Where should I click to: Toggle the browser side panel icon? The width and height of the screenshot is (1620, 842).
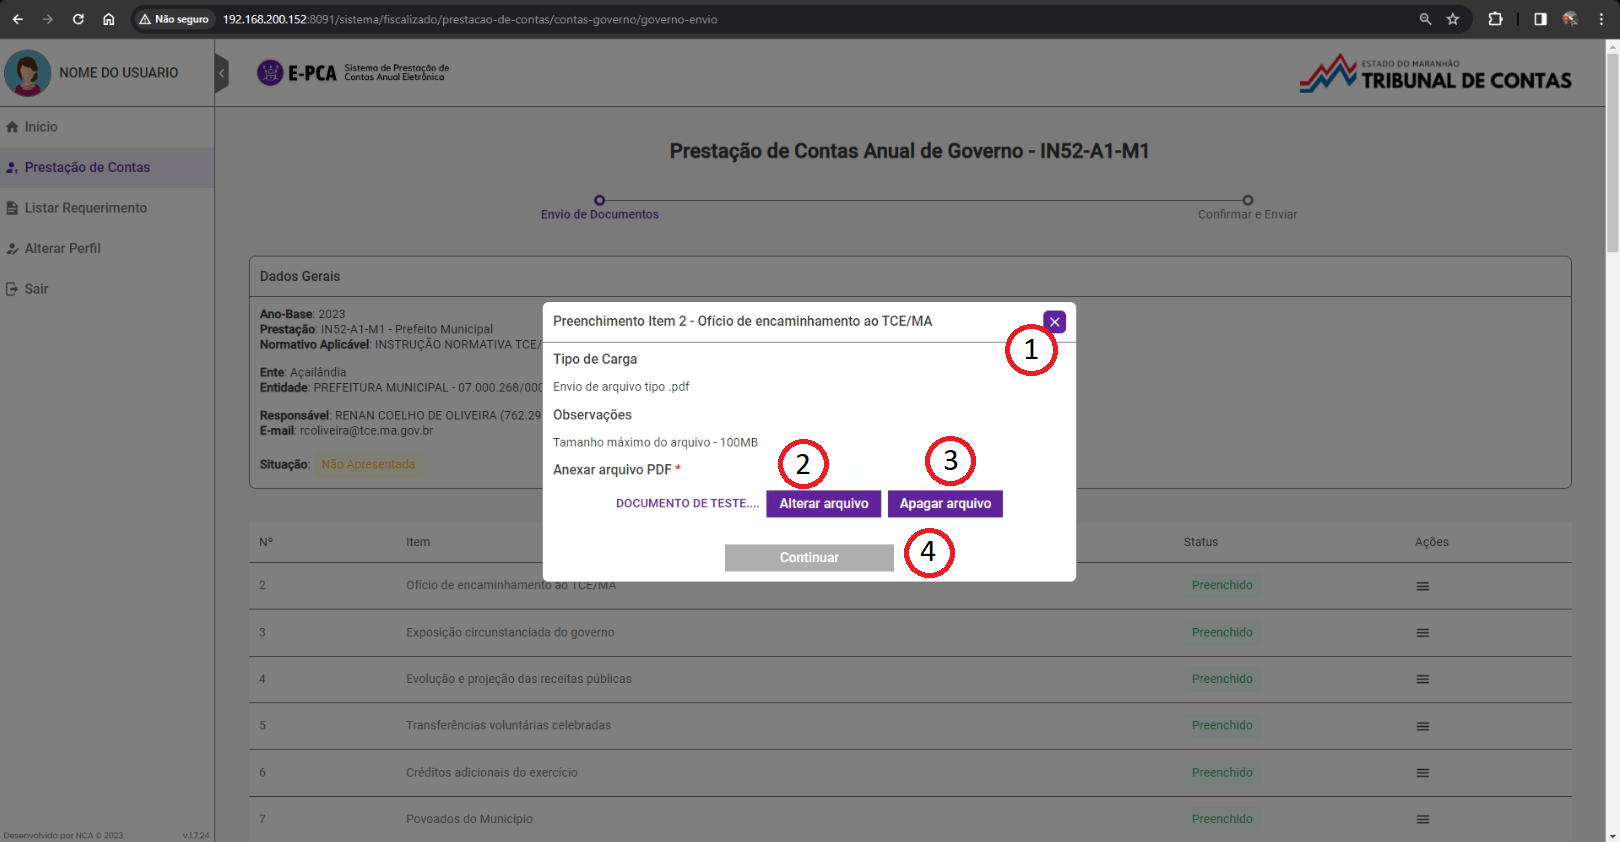coord(1540,19)
